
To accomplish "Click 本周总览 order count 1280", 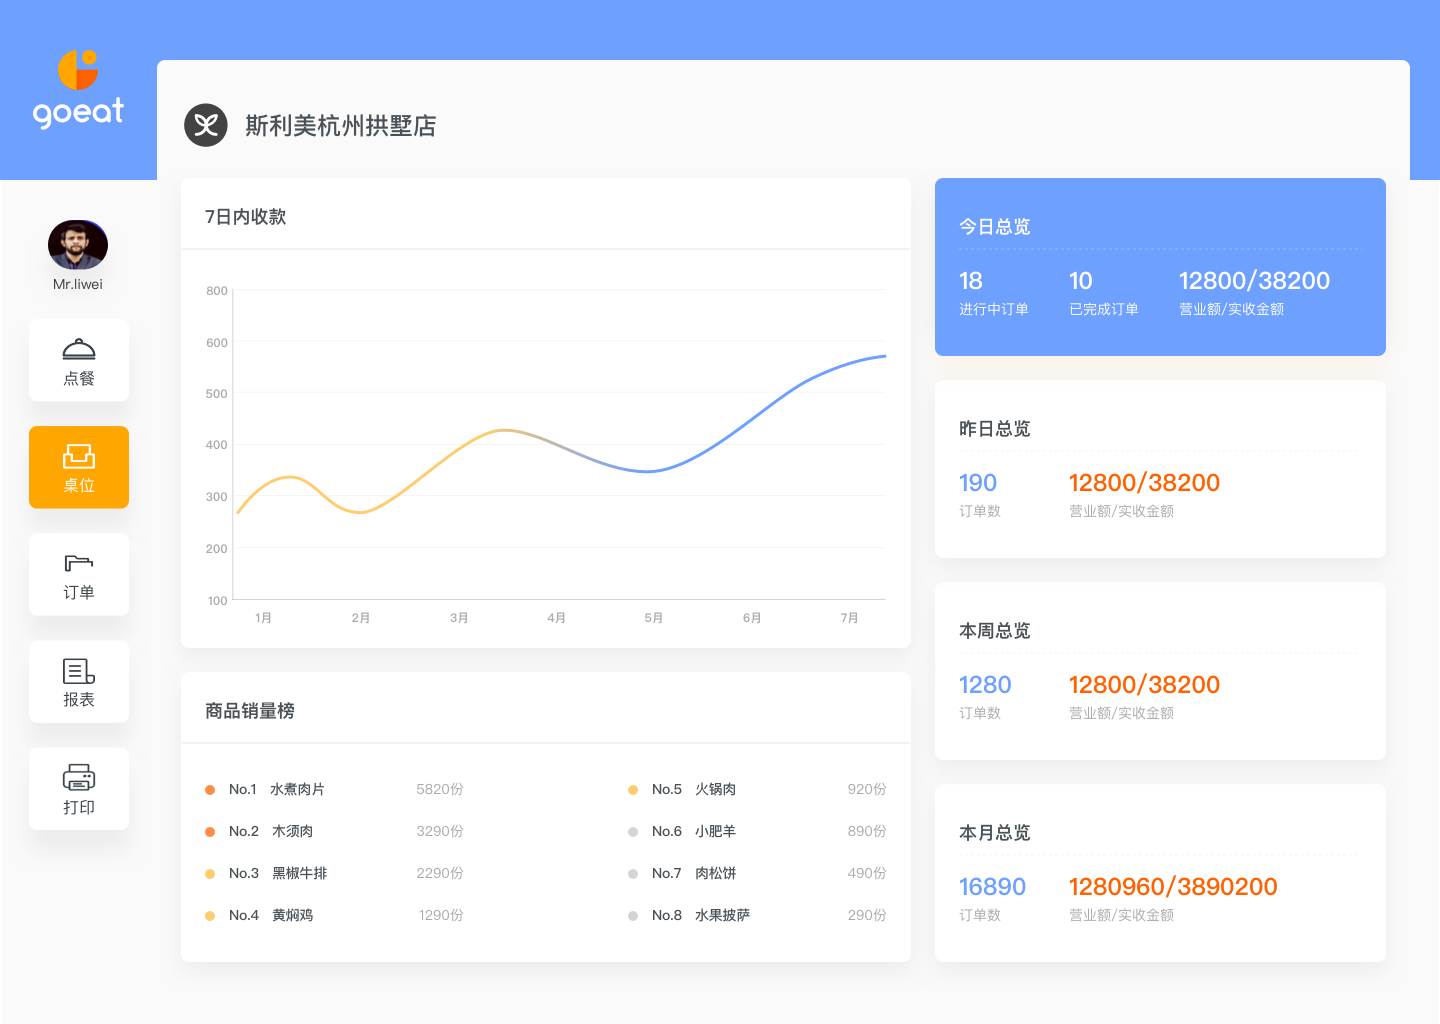I will (x=985, y=685).
